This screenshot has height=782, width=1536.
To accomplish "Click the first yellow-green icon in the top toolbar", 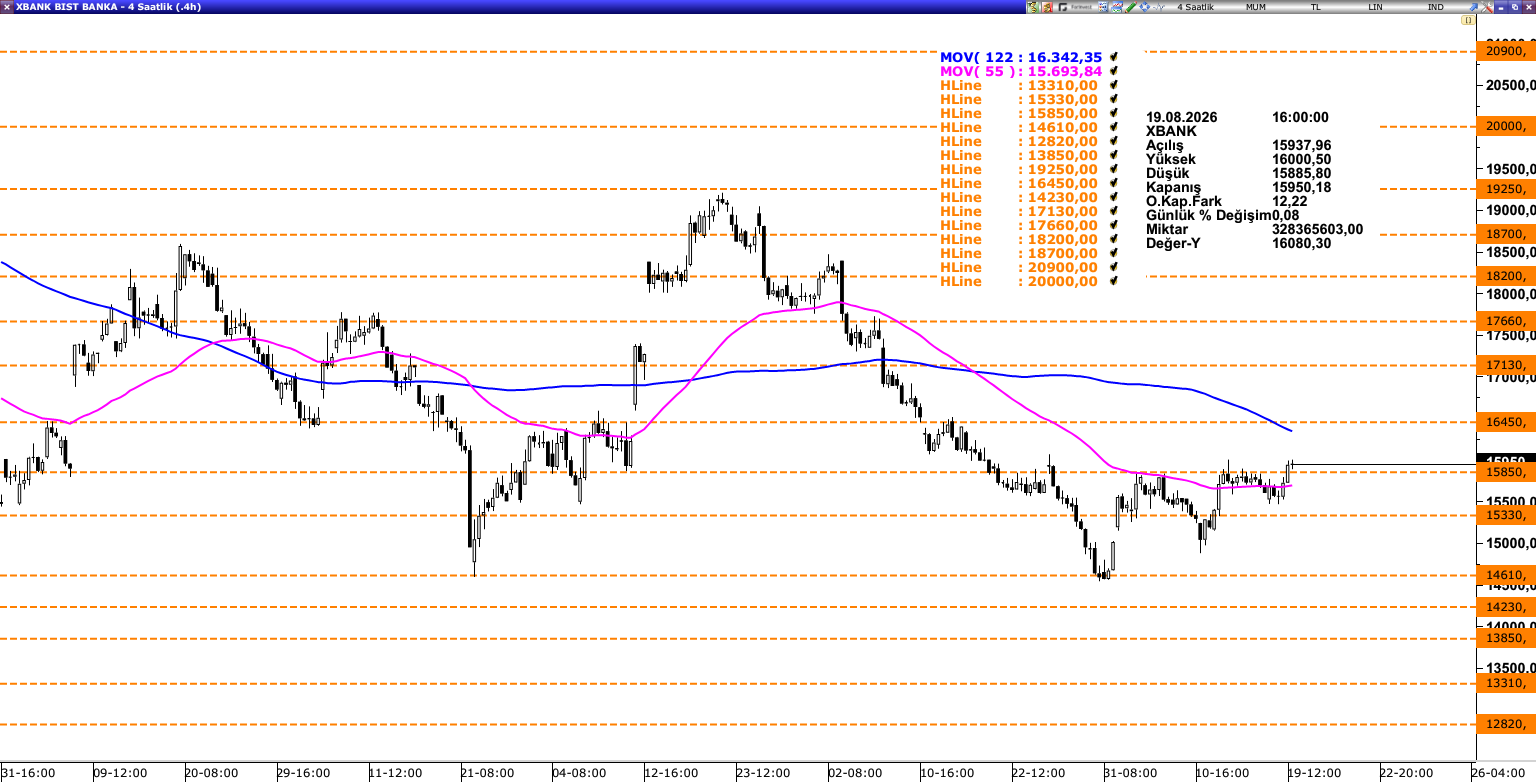I will click(1033, 7).
